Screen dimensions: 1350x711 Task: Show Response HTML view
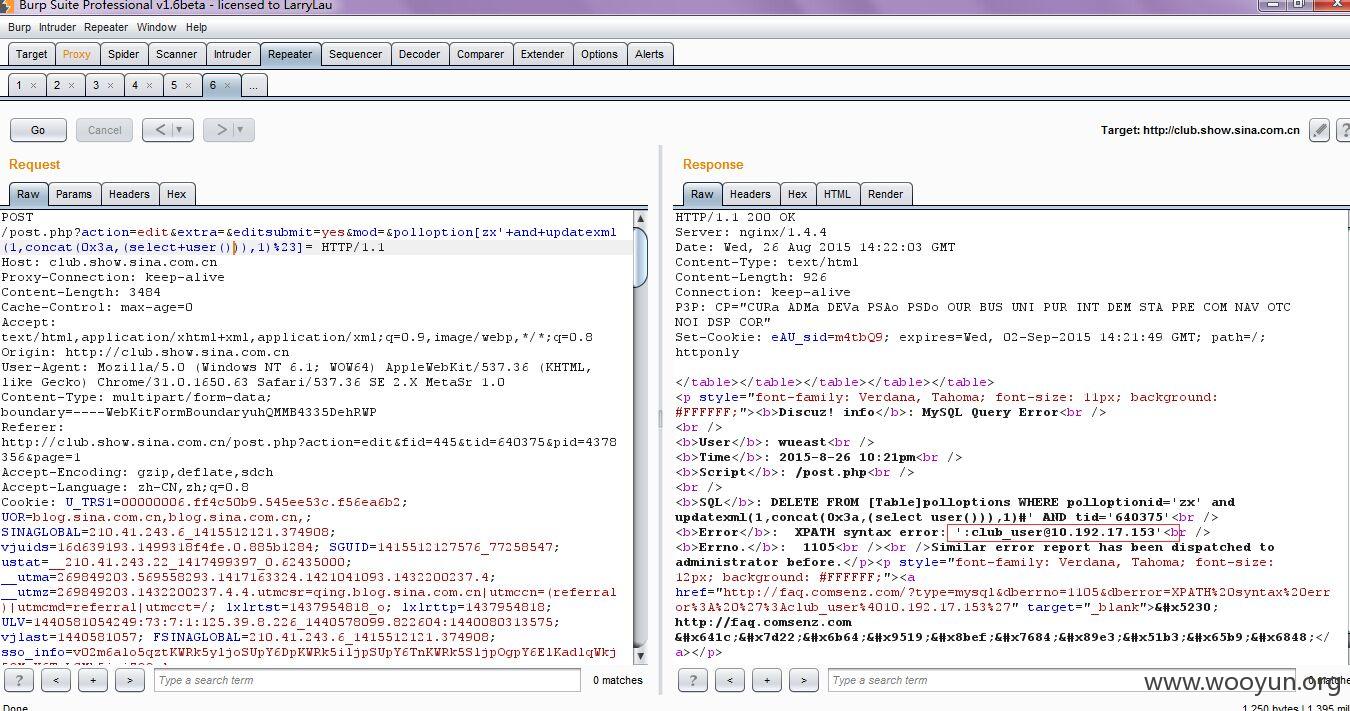tap(837, 194)
